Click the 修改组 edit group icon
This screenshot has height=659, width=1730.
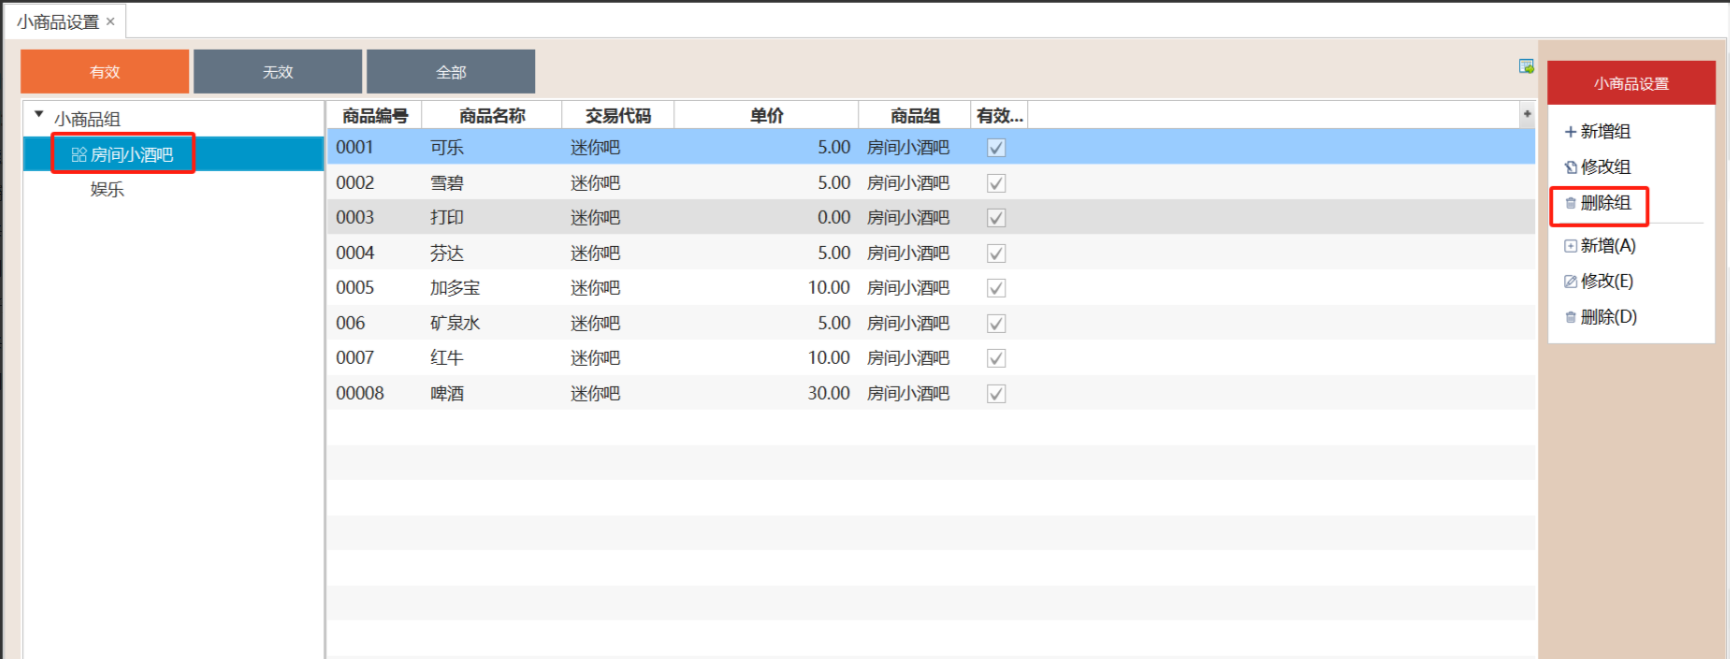pyautogui.click(x=1570, y=167)
